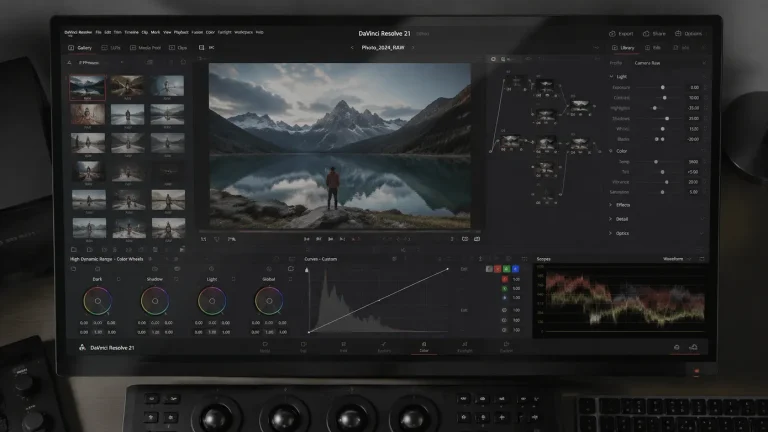The width and height of the screenshot is (768, 432).
Task: Click the DaVinci Resolve logo in bottom bar
Action: tap(82, 347)
